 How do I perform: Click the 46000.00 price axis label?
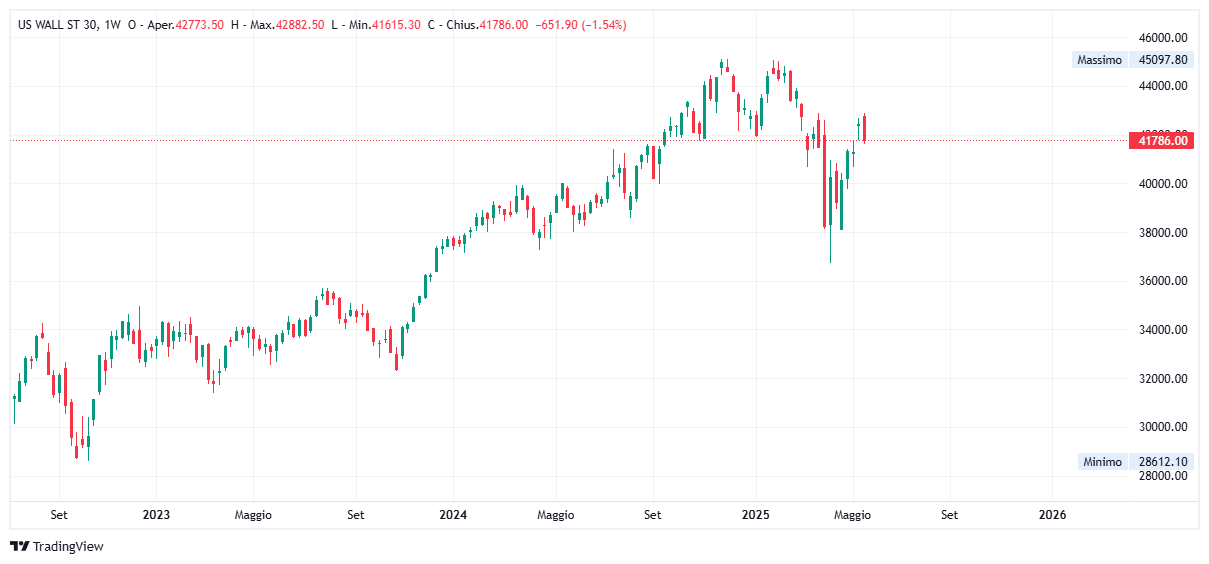coord(1163,37)
